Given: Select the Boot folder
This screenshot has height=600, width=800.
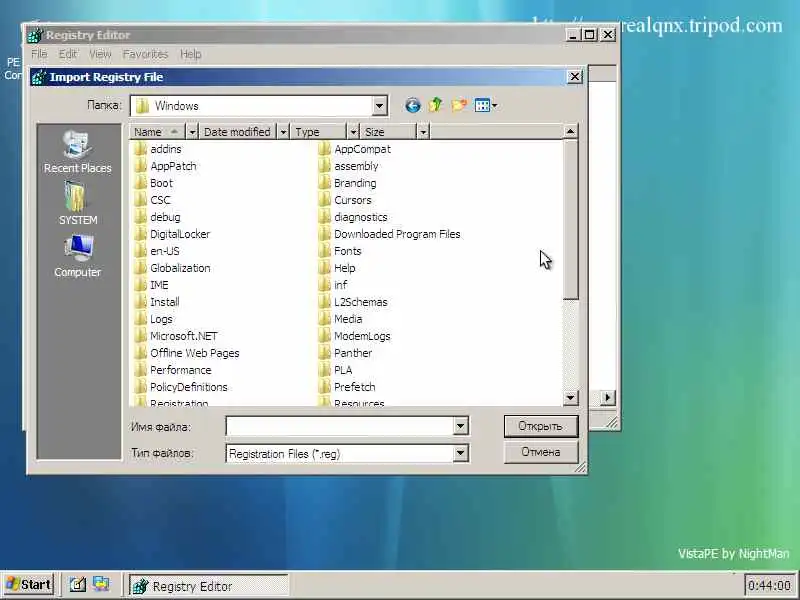Looking at the screenshot, I should click(154, 183).
